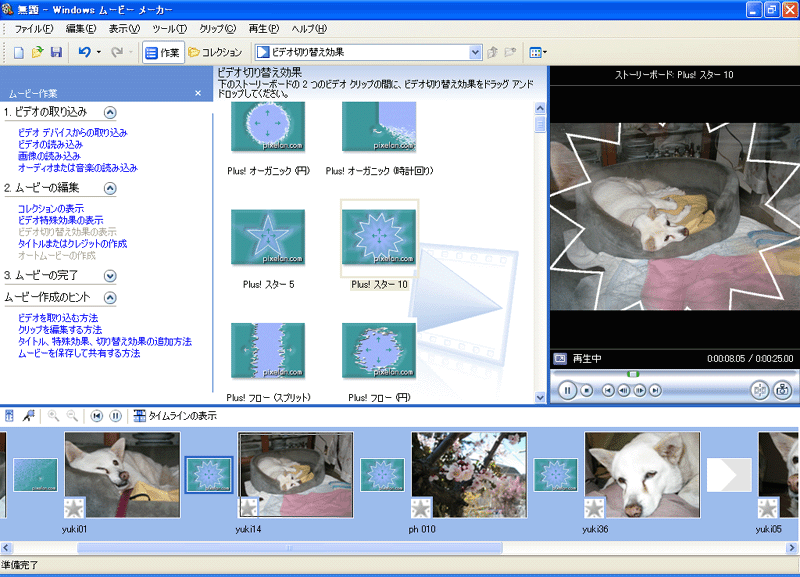This screenshot has height=577, width=800.
Task: Expand the 3. ムービーの完了 section
Action: [x=110, y=276]
